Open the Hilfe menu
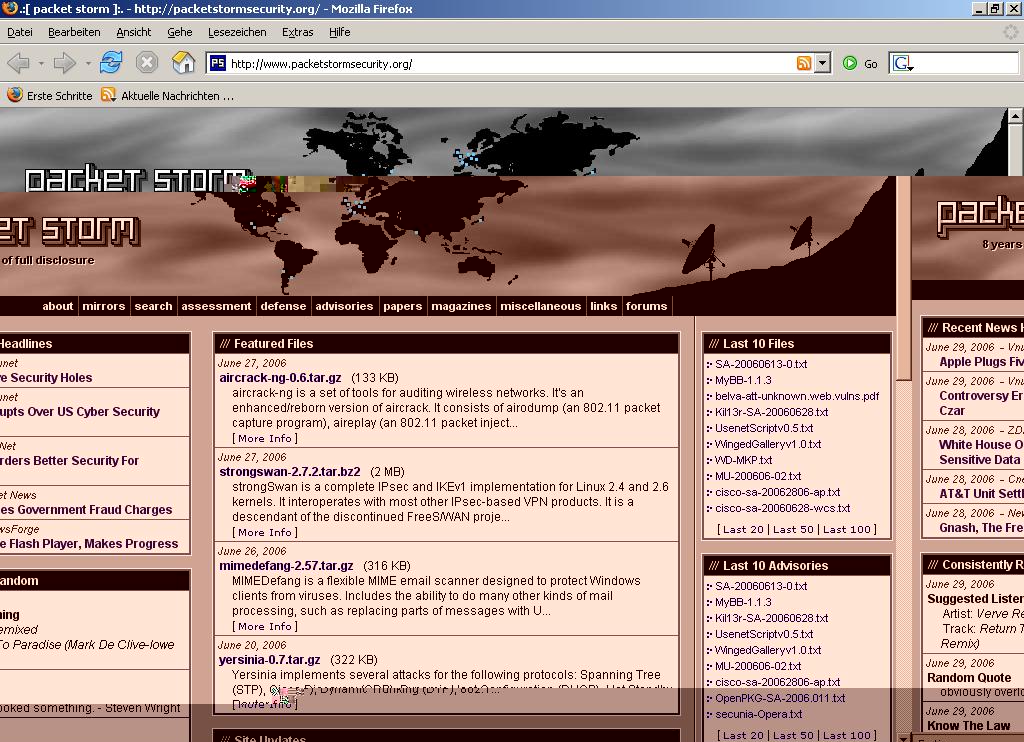 click(340, 32)
